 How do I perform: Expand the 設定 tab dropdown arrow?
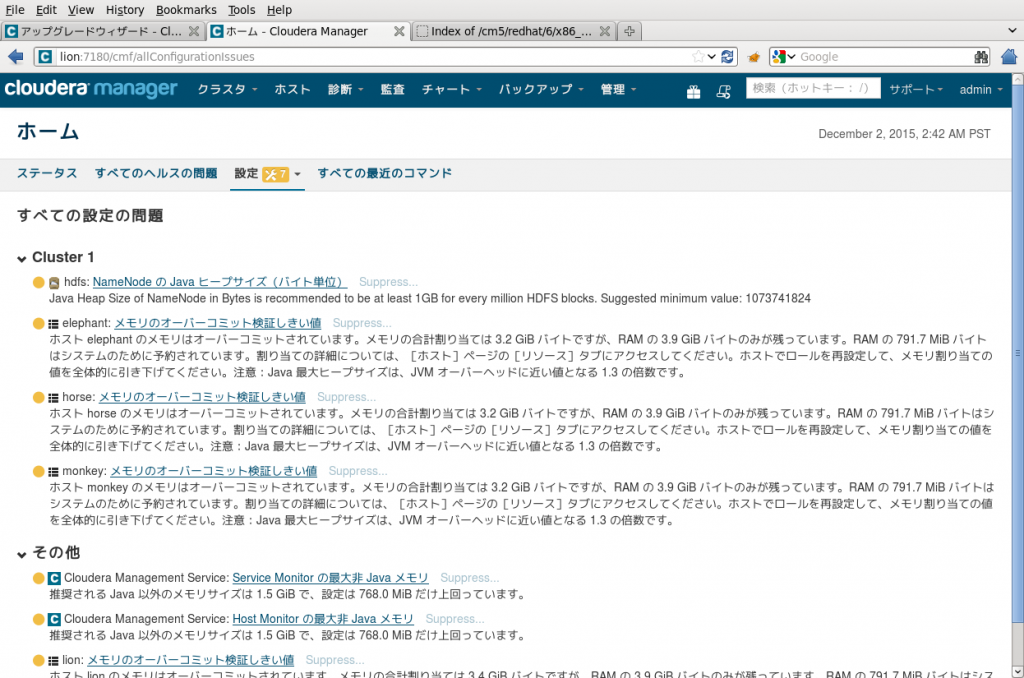(x=297, y=174)
